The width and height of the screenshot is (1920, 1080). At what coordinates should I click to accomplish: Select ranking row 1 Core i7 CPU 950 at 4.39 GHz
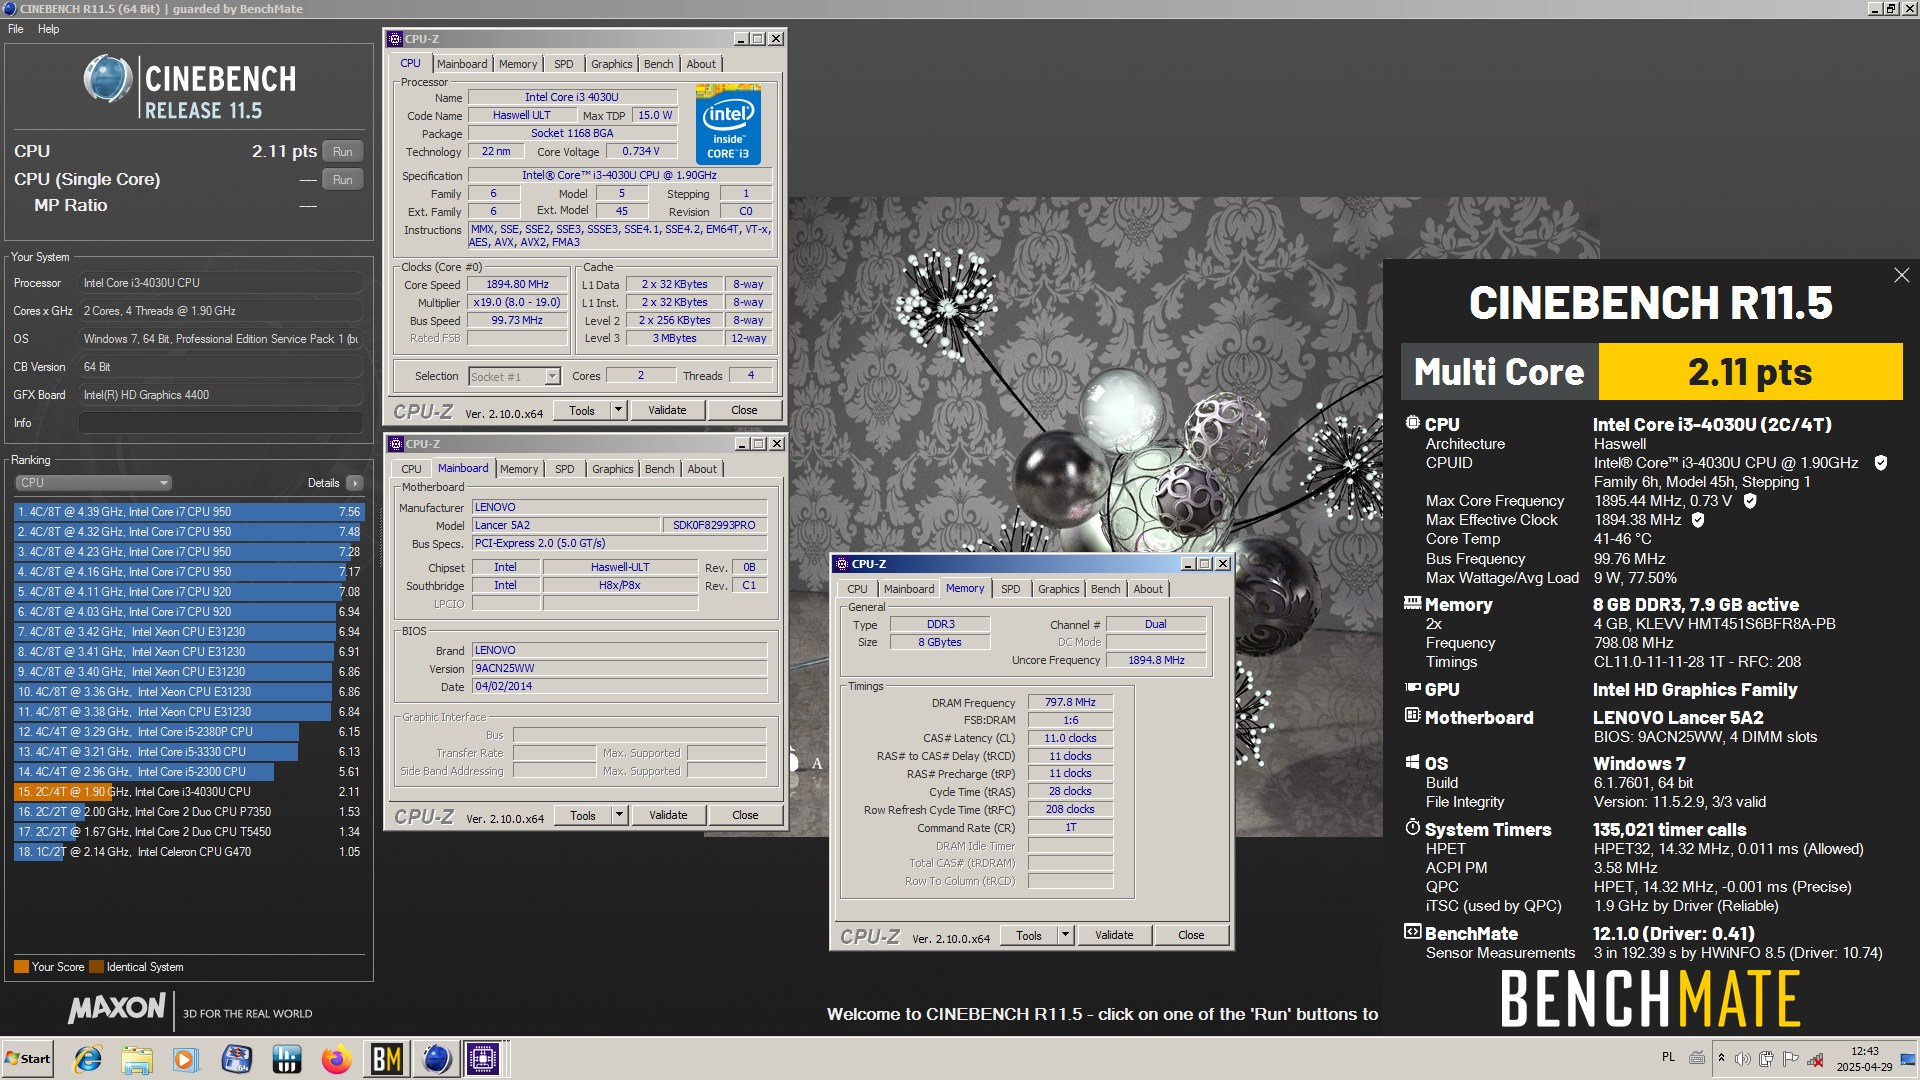pos(188,512)
